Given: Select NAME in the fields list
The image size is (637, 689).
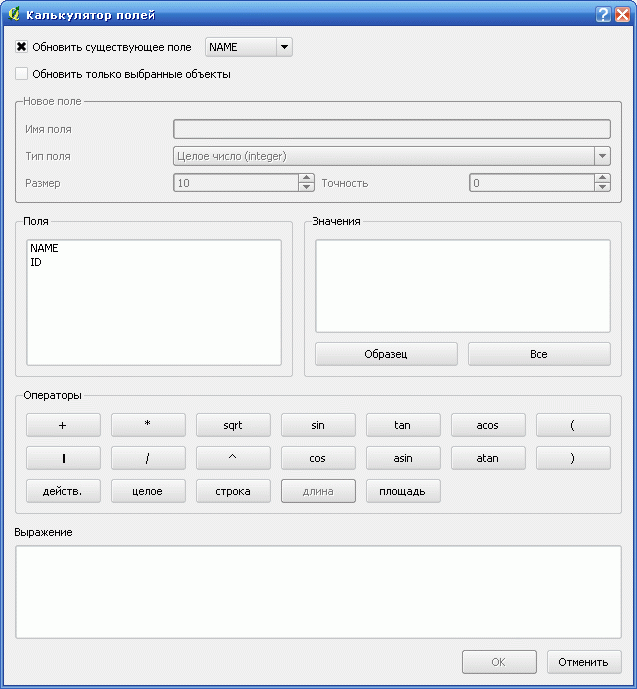Looking at the screenshot, I should coord(44,248).
